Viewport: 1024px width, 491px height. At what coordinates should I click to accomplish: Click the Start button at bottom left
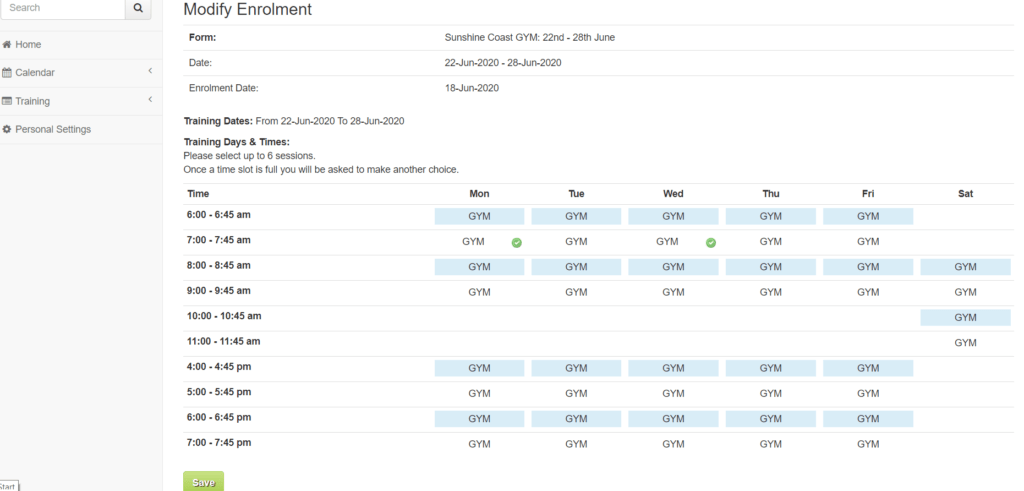[x=8, y=486]
